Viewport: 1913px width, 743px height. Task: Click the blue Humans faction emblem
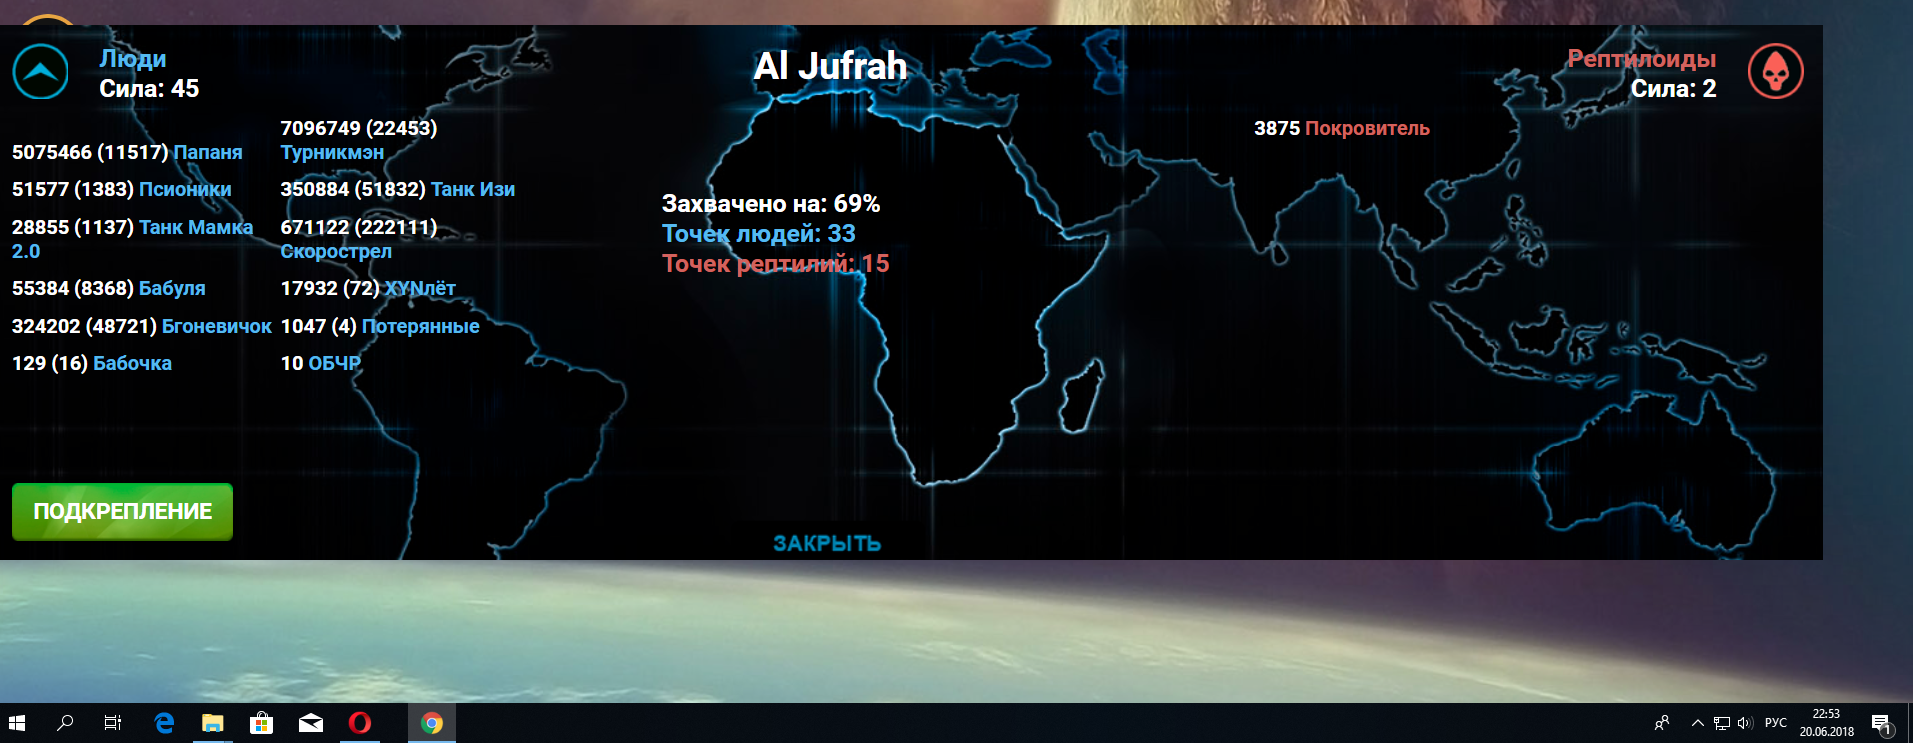(40, 72)
